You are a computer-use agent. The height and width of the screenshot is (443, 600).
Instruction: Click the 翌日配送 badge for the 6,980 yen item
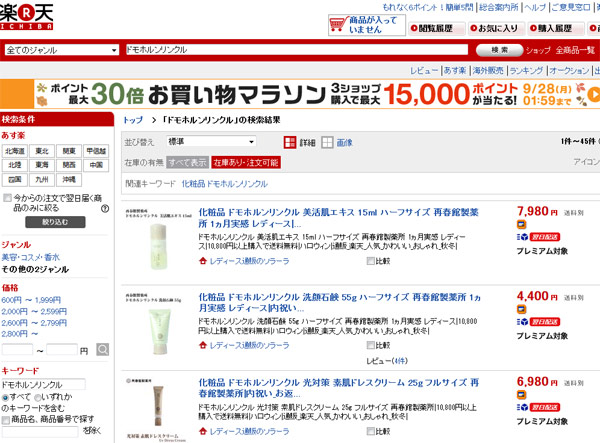(x=545, y=407)
